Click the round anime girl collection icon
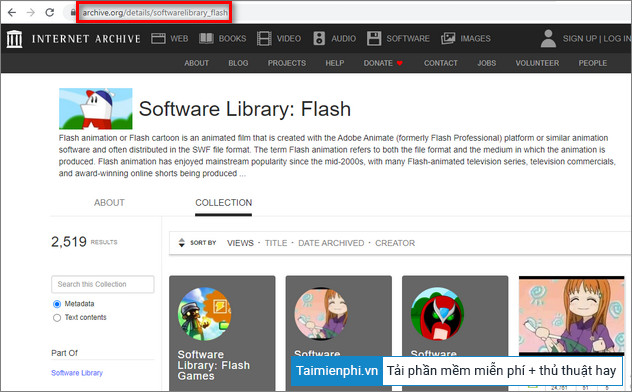The height and width of the screenshot is (392, 632). tap(321, 314)
